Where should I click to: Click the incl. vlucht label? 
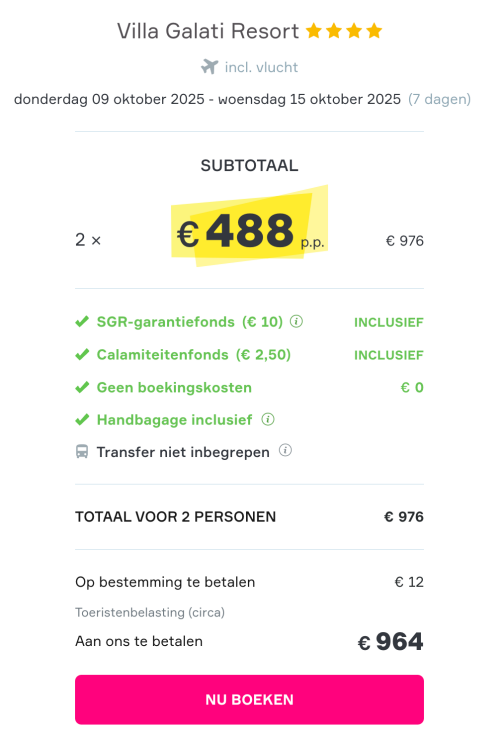[261, 67]
